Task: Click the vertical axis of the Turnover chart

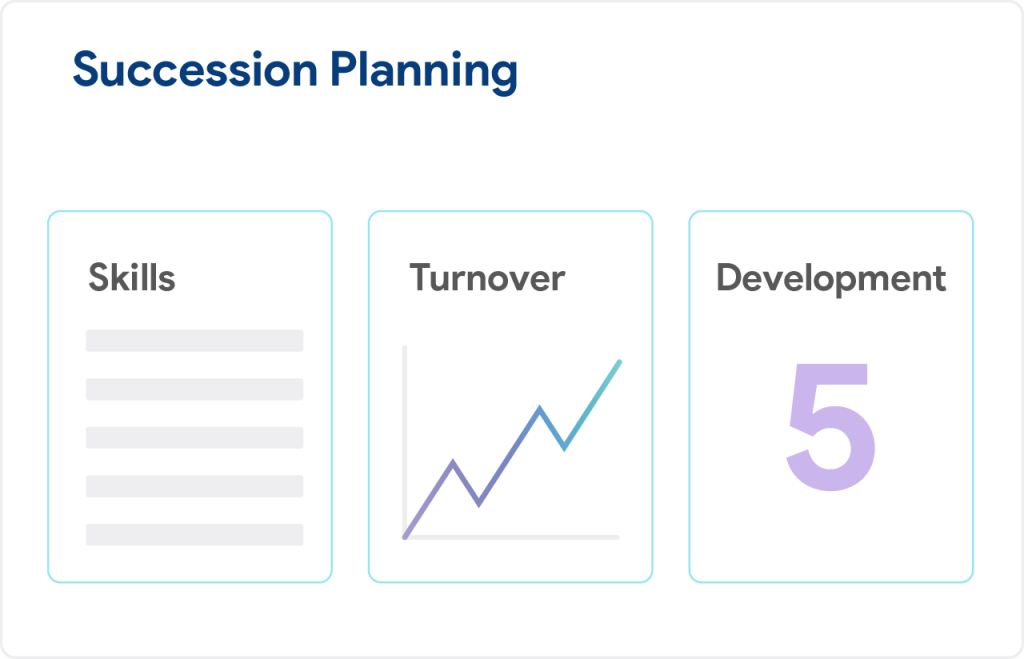Action: (405, 441)
